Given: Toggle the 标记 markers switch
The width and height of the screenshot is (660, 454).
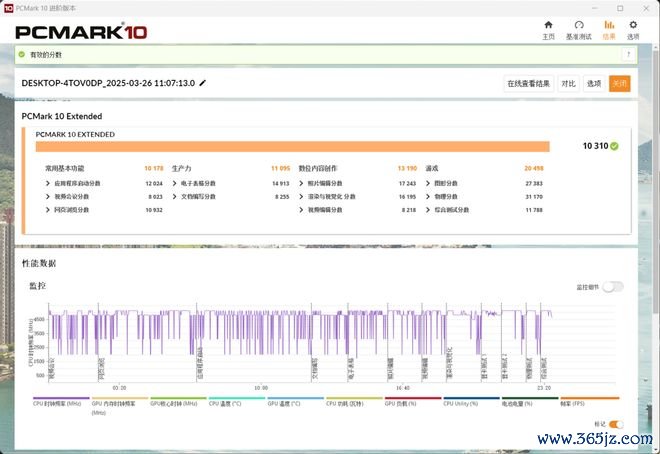Looking at the screenshot, I should tap(616, 424).
